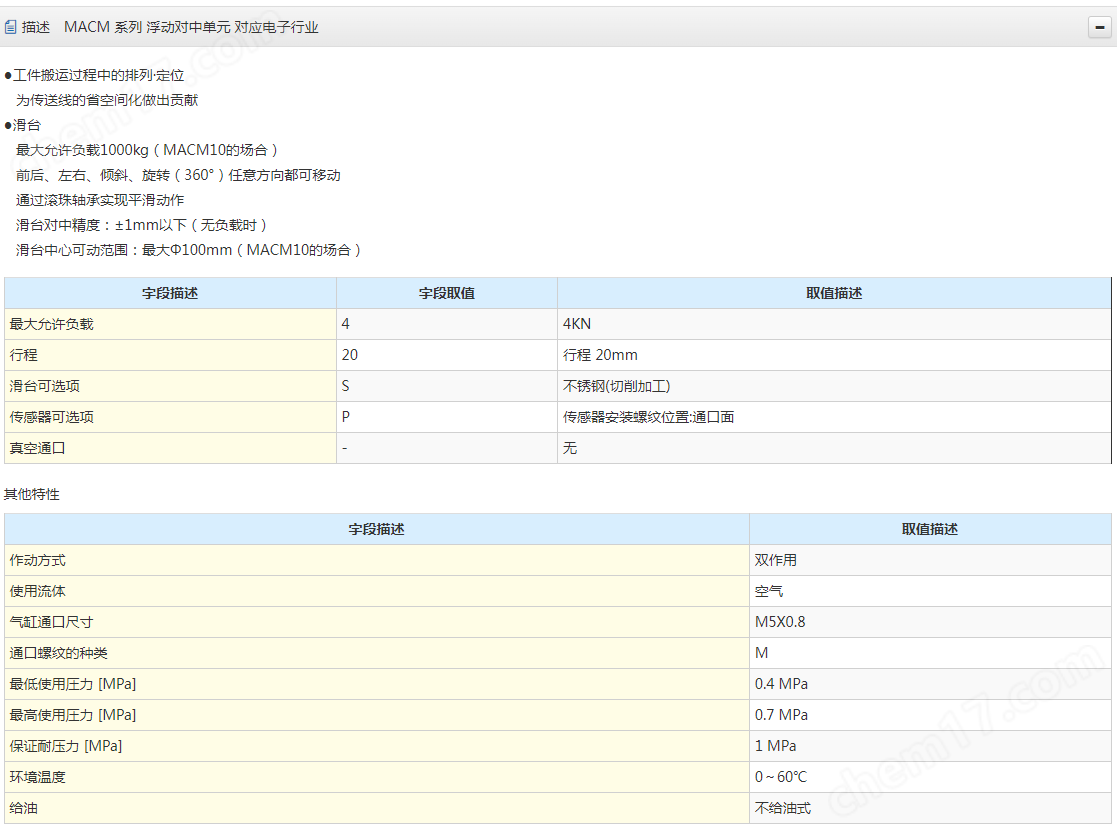Click the 其他特性 section heading
Screen dimensions: 1117x828
32,494
